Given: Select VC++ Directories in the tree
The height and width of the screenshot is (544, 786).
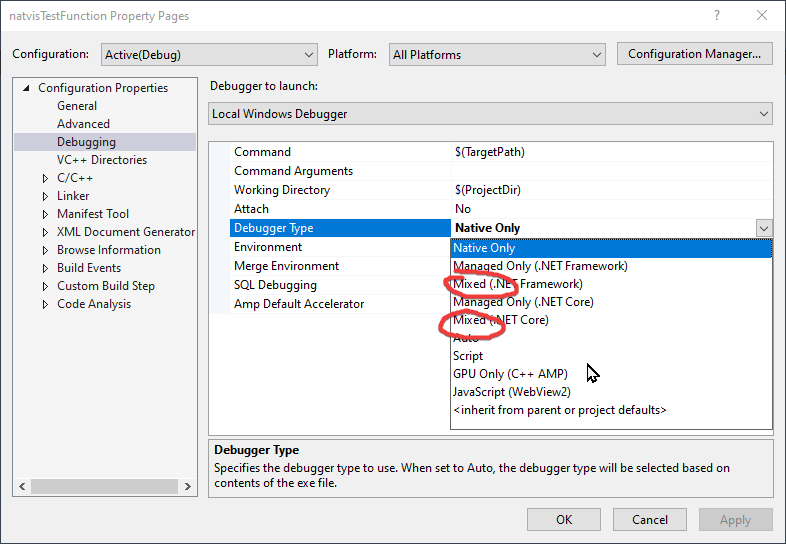Looking at the screenshot, I should pyautogui.click(x=102, y=160).
